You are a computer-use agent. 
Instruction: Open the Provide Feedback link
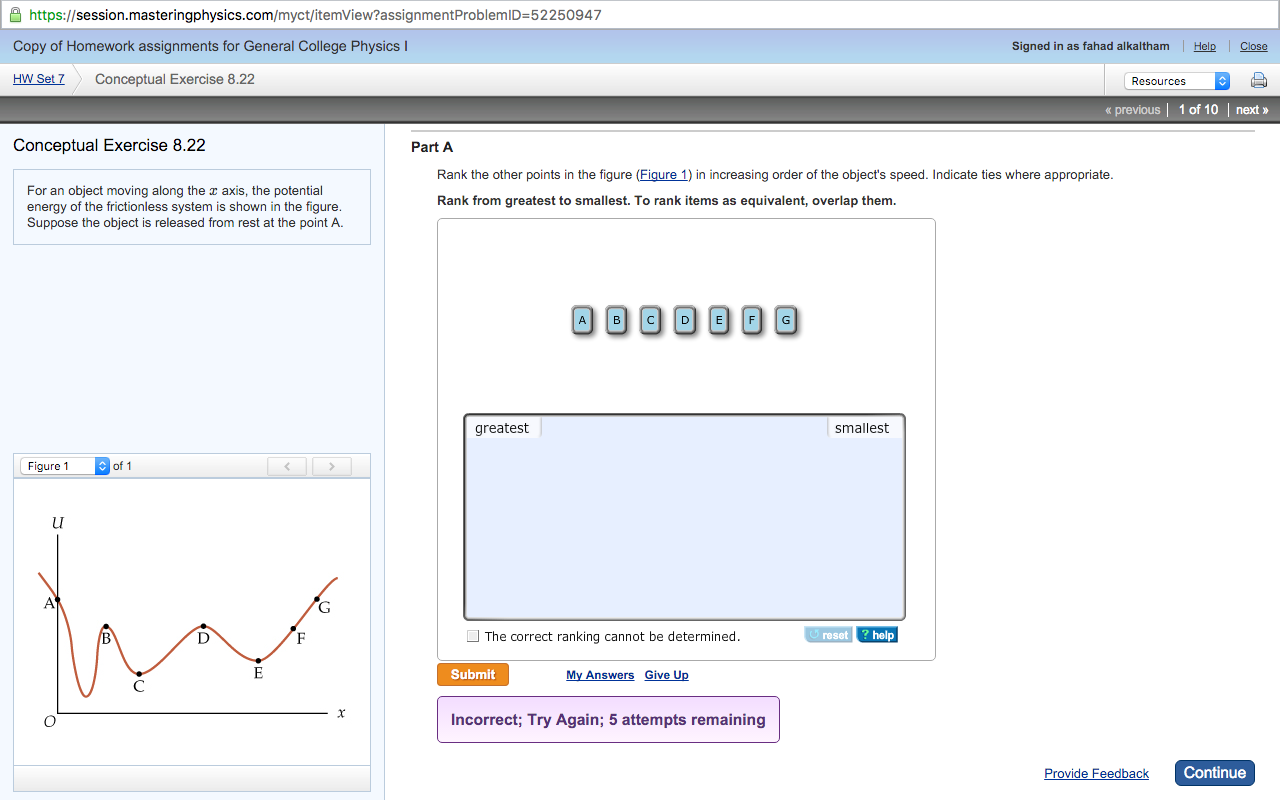[x=1096, y=773]
